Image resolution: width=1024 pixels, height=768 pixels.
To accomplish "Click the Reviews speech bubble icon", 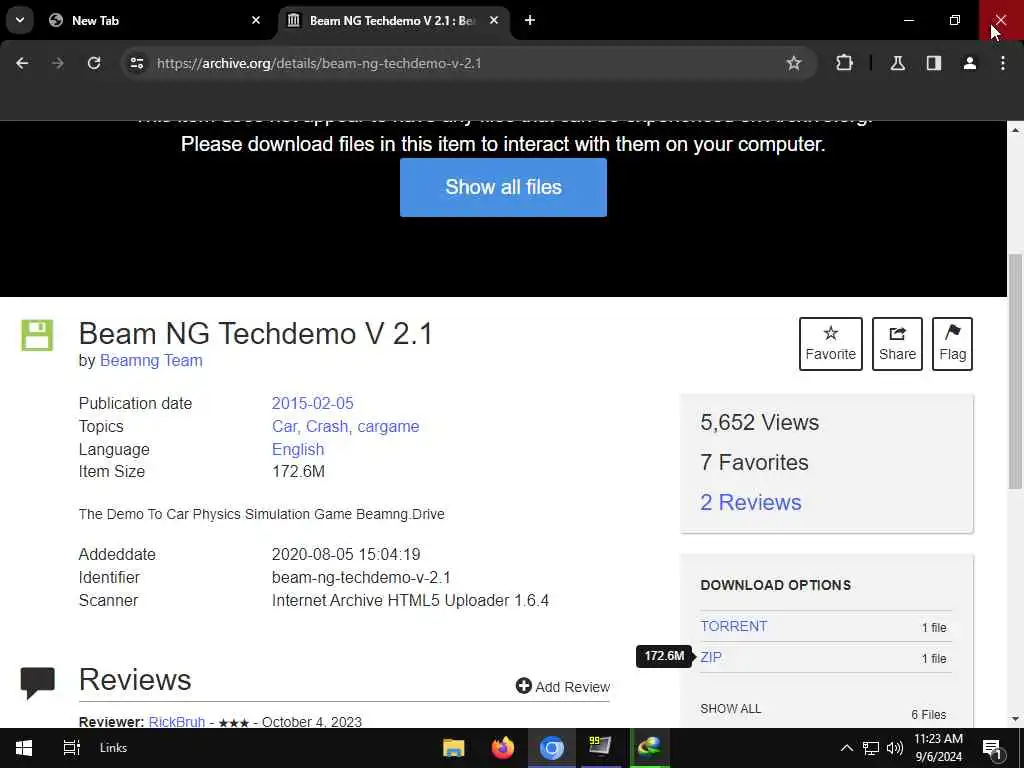I will click(x=37, y=683).
